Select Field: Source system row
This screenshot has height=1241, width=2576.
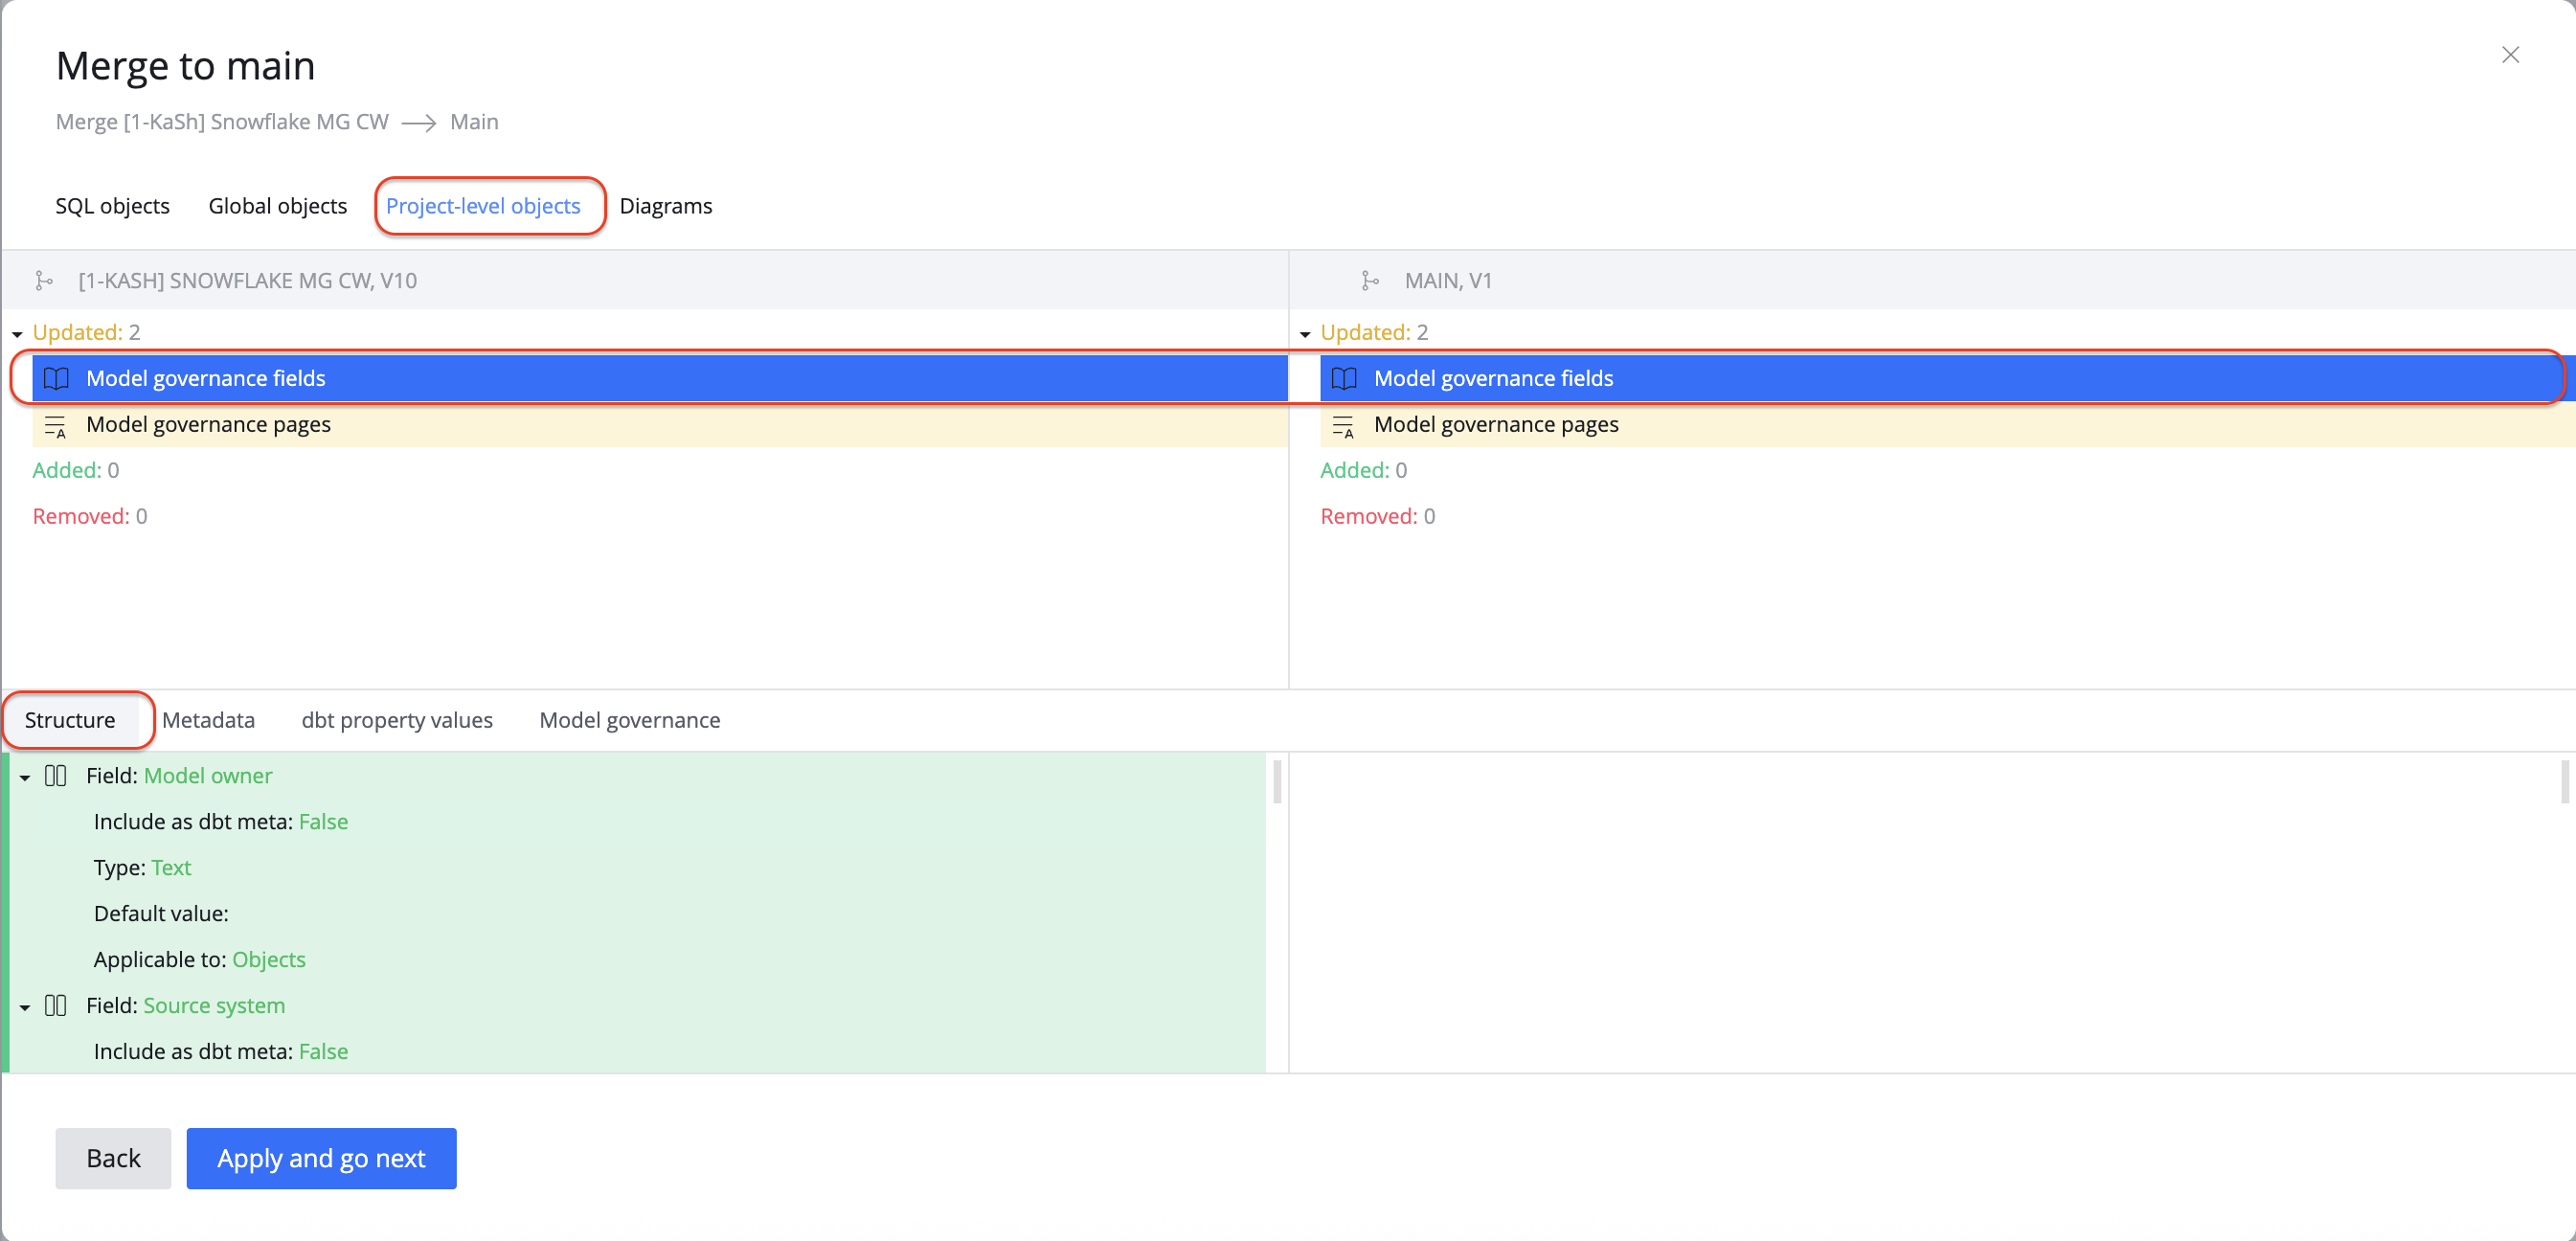[x=637, y=1006]
